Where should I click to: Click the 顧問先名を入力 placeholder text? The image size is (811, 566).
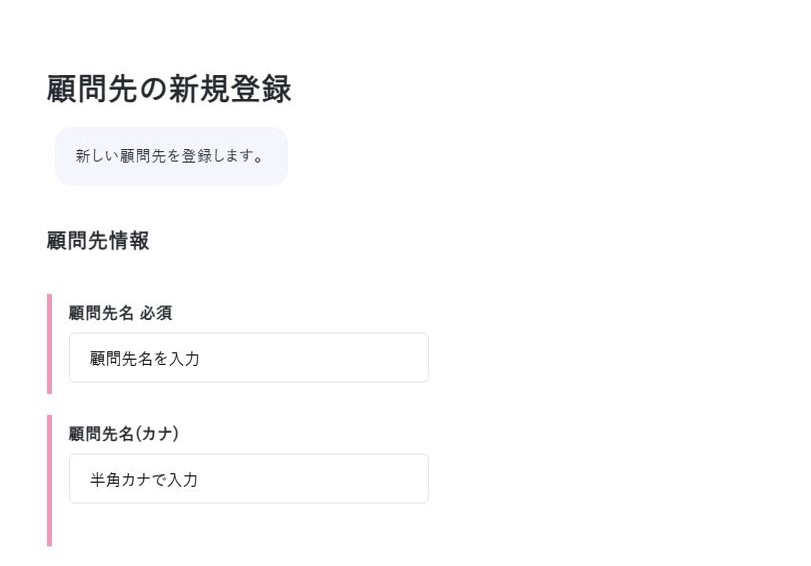(145, 358)
